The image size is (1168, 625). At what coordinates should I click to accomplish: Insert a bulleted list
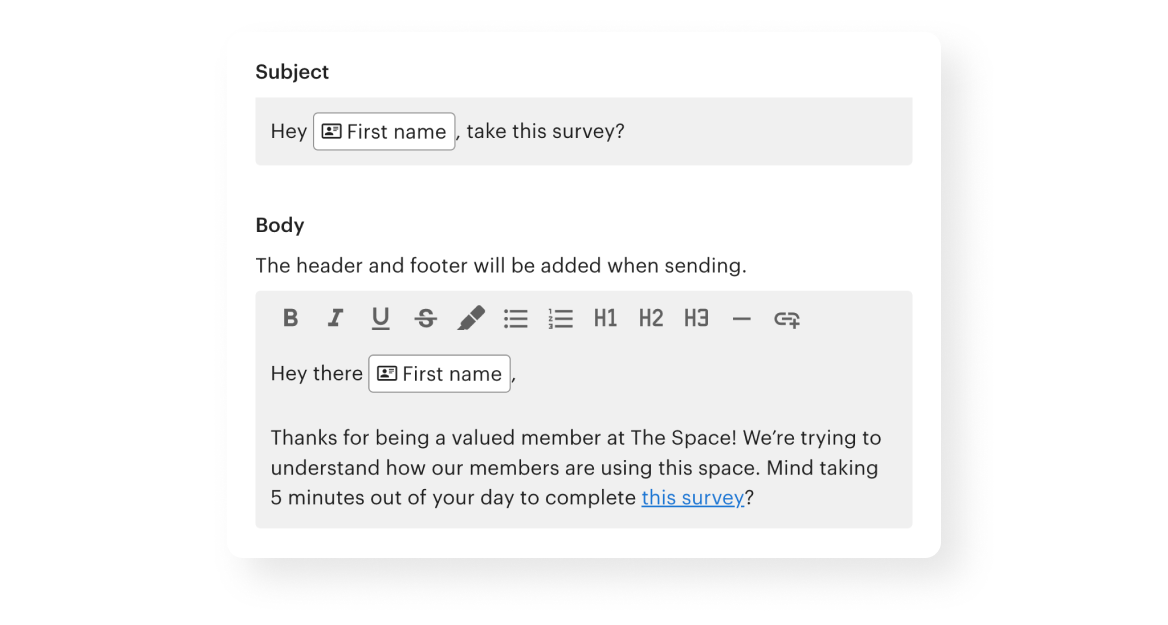click(x=516, y=318)
